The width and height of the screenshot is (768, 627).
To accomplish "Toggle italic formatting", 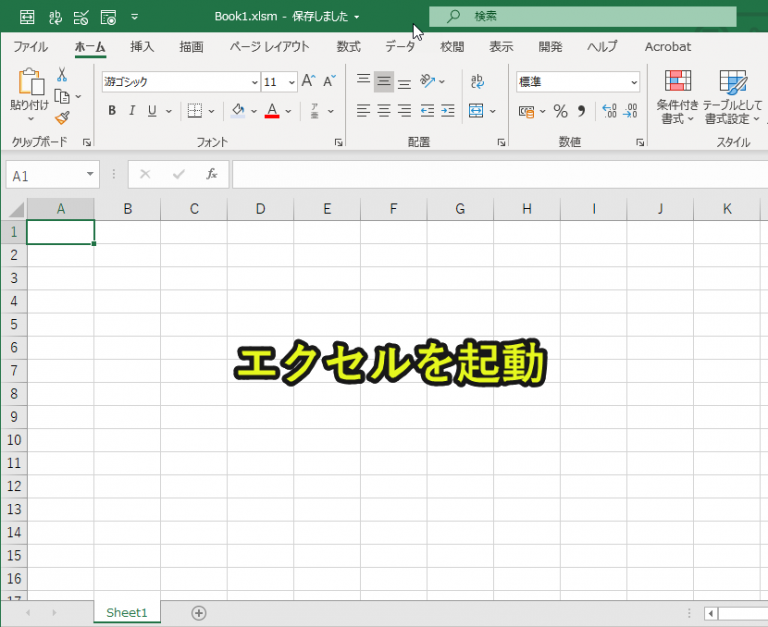I will pyautogui.click(x=132, y=111).
